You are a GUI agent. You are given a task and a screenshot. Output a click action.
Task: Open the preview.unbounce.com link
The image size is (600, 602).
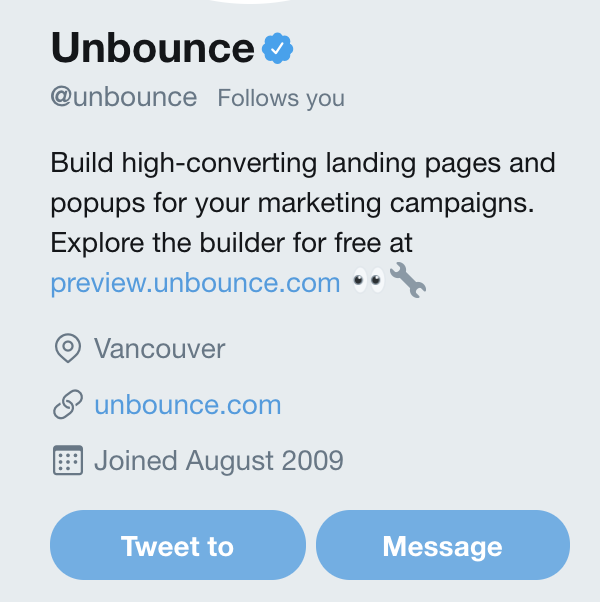click(x=195, y=283)
